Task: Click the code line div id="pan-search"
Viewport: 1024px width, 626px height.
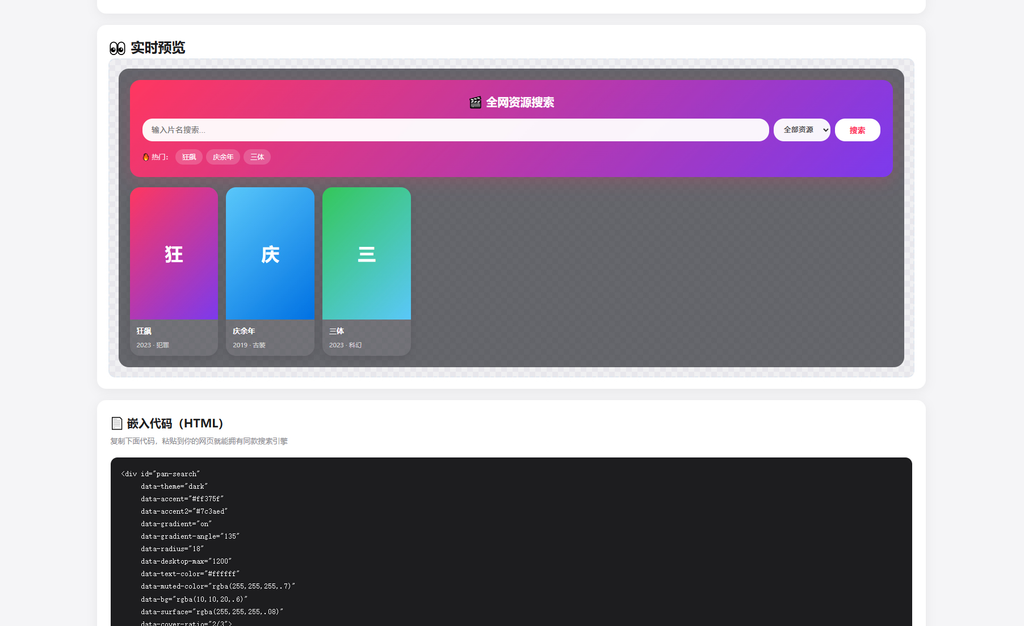Action: 160,474
